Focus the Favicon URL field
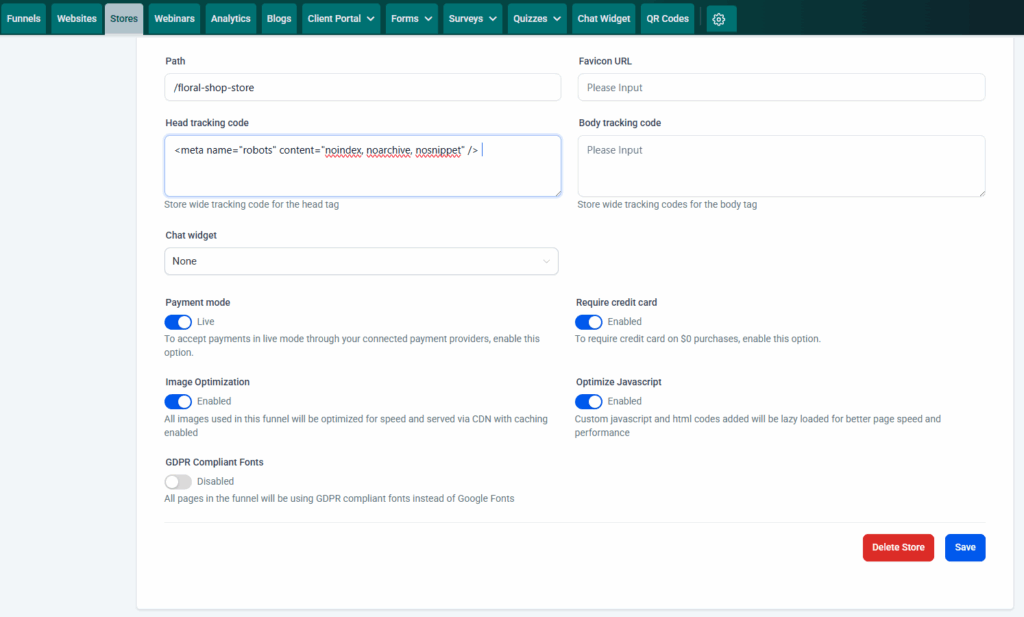 (x=780, y=87)
